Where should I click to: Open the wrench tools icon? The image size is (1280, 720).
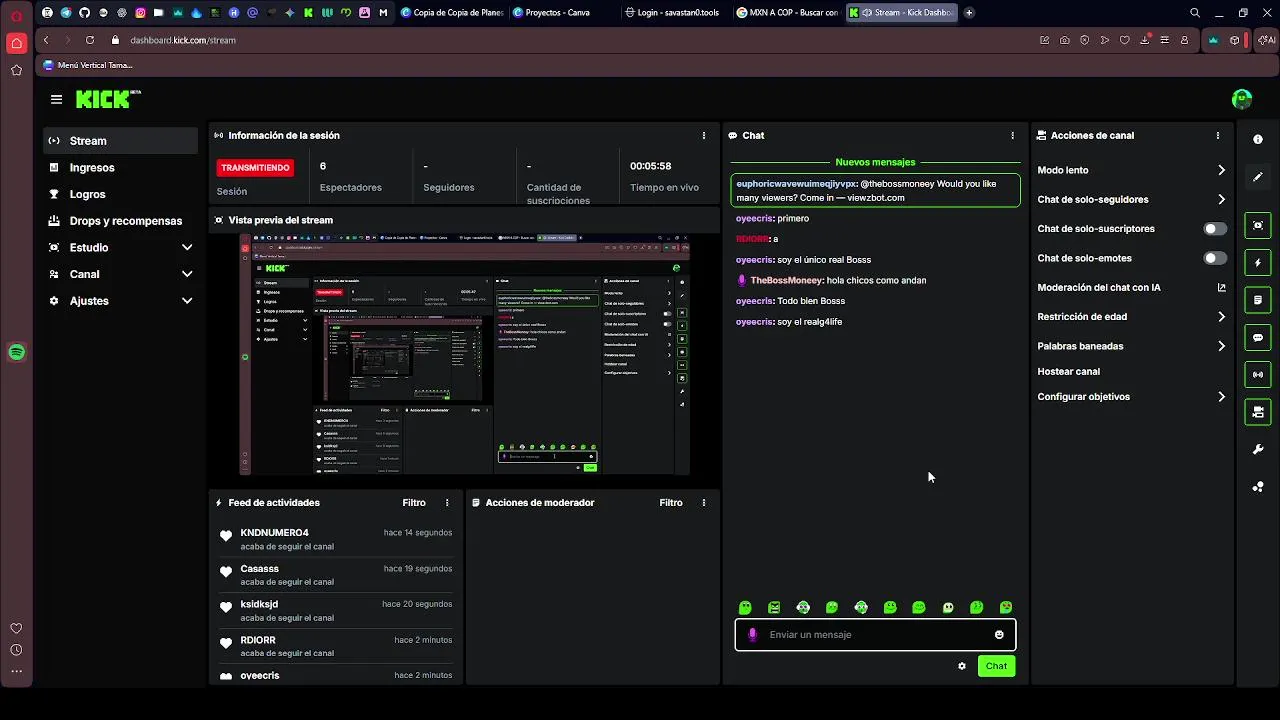[x=1258, y=450]
